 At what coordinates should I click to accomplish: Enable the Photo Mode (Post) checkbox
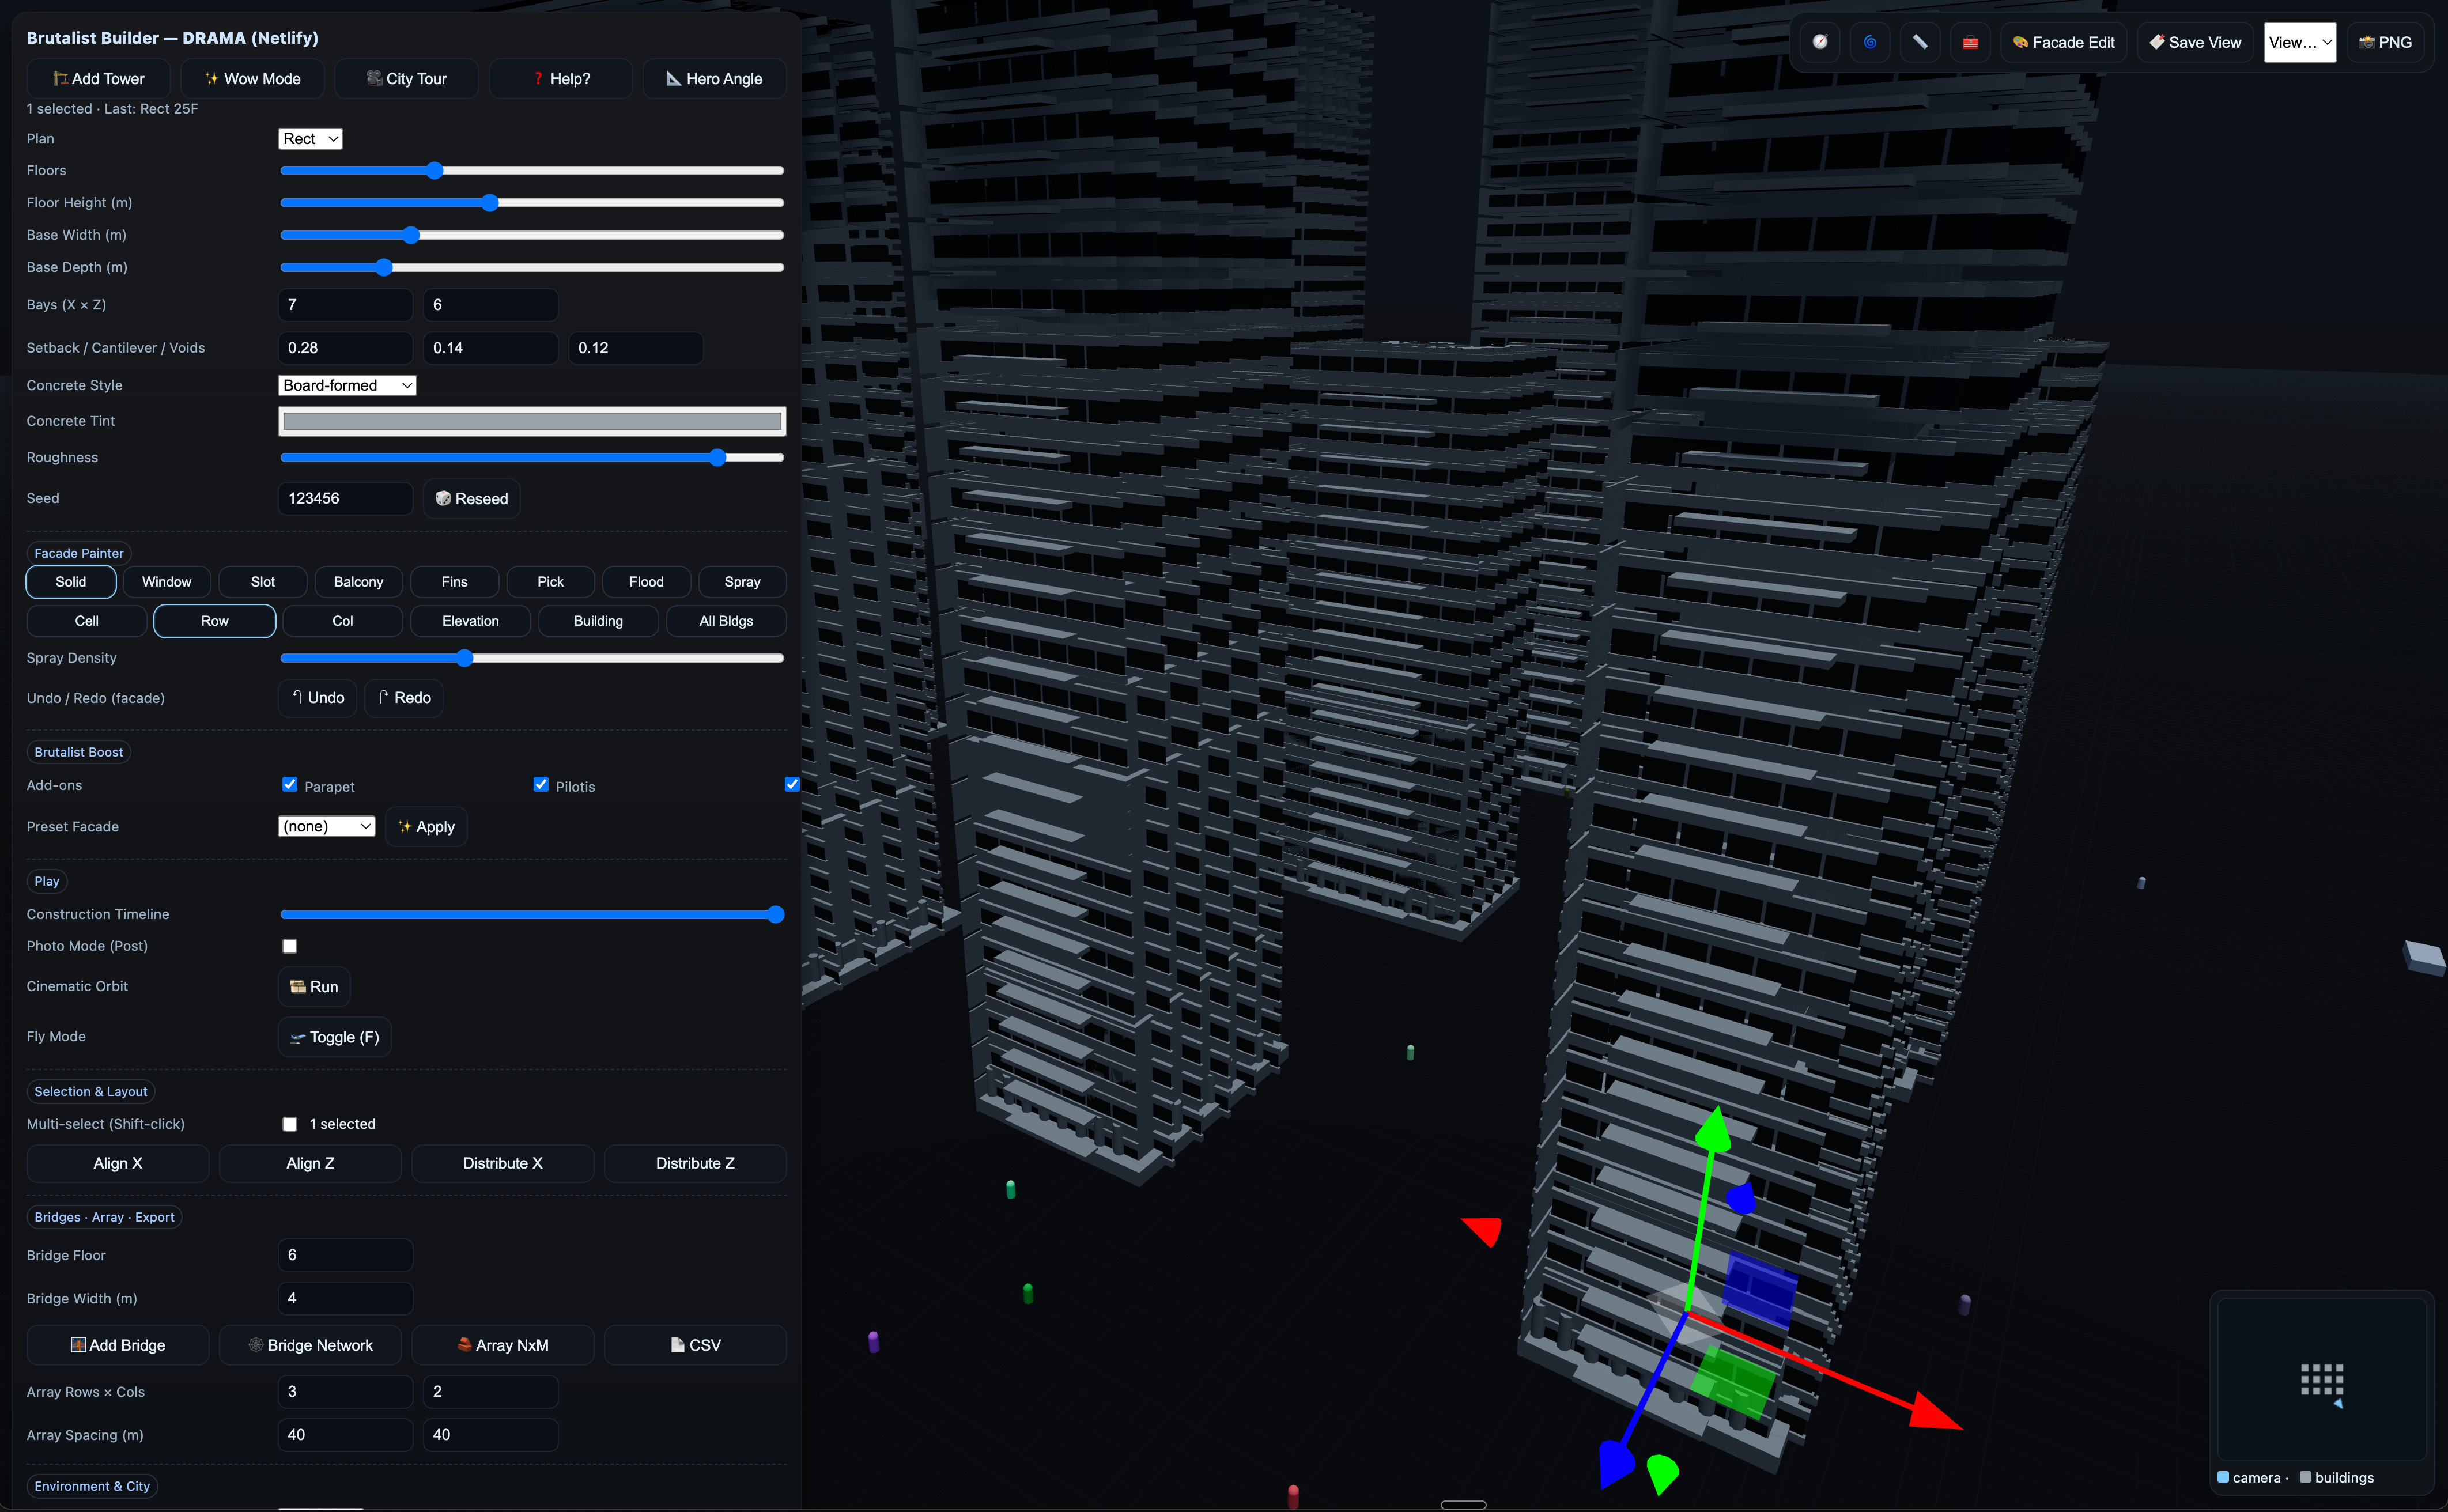(x=290, y=946)
